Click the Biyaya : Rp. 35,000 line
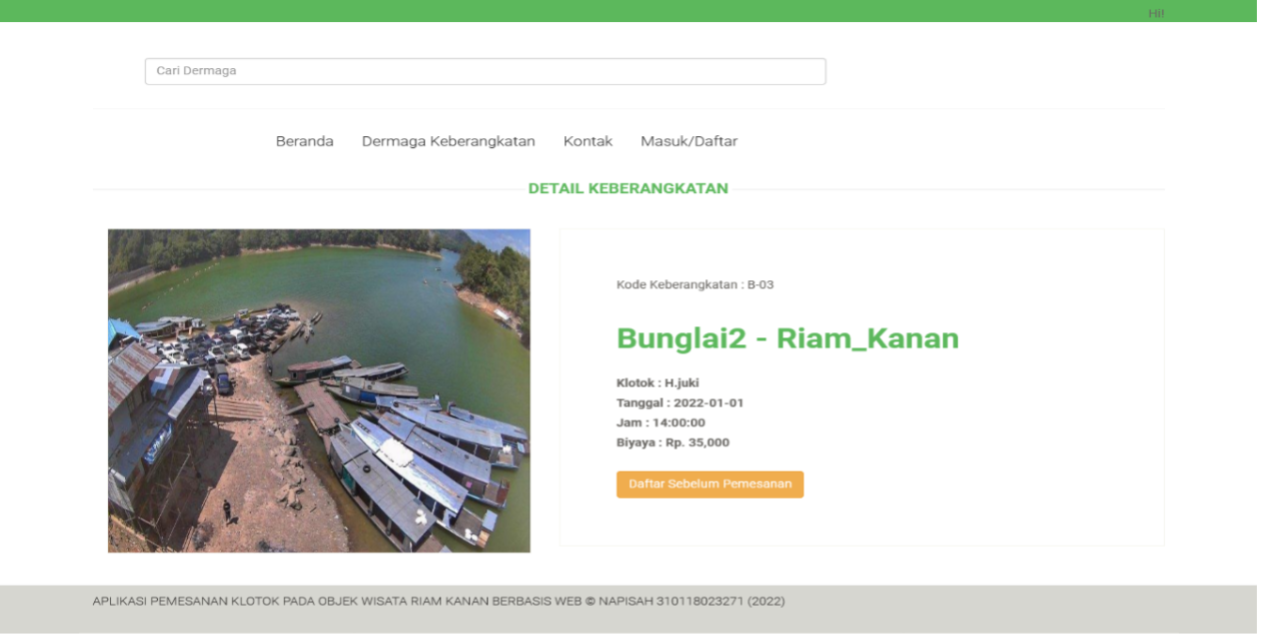Viewport: 1261px width, 638px height. coord(673,443)
